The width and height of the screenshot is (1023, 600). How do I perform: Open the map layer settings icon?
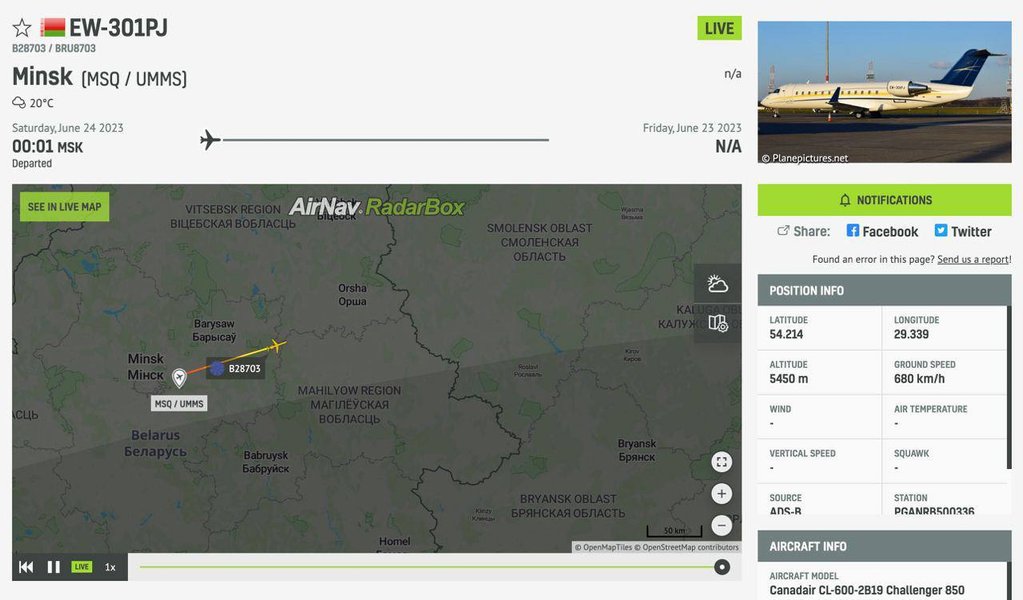(x=718, y=323)
